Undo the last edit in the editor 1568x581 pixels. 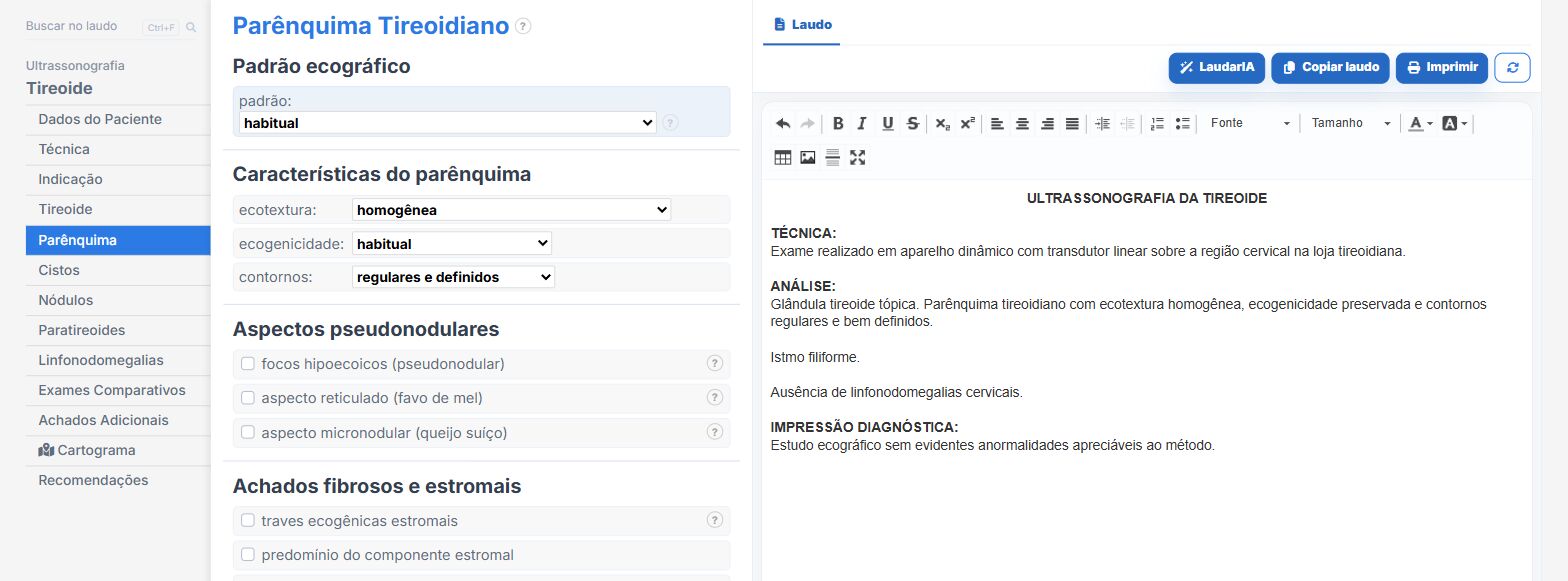783,123
